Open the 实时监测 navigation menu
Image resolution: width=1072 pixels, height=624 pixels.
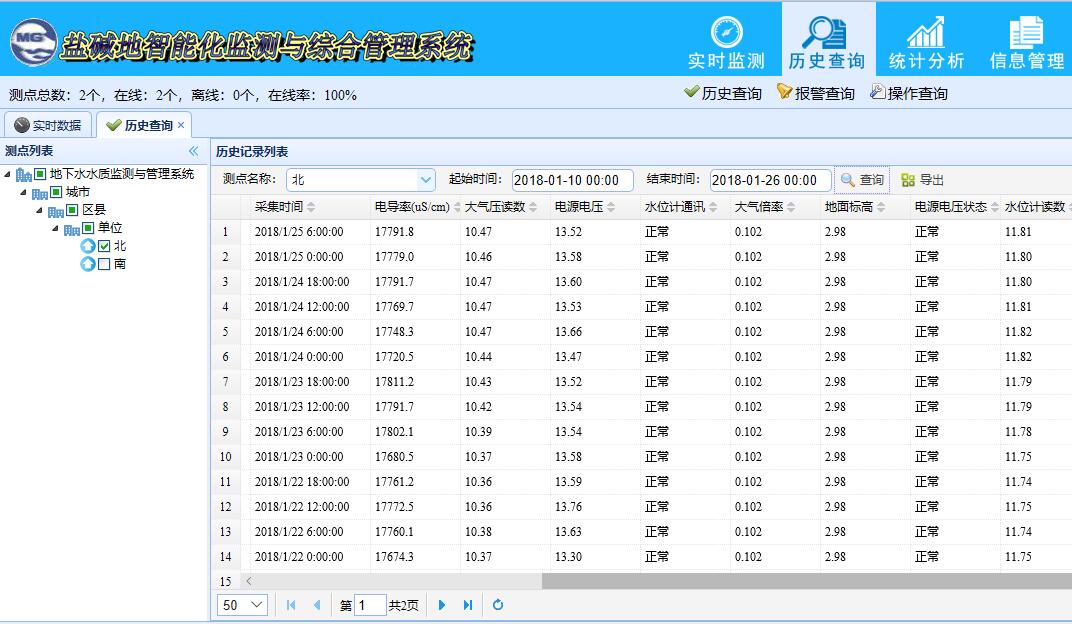tap(726, 40)
